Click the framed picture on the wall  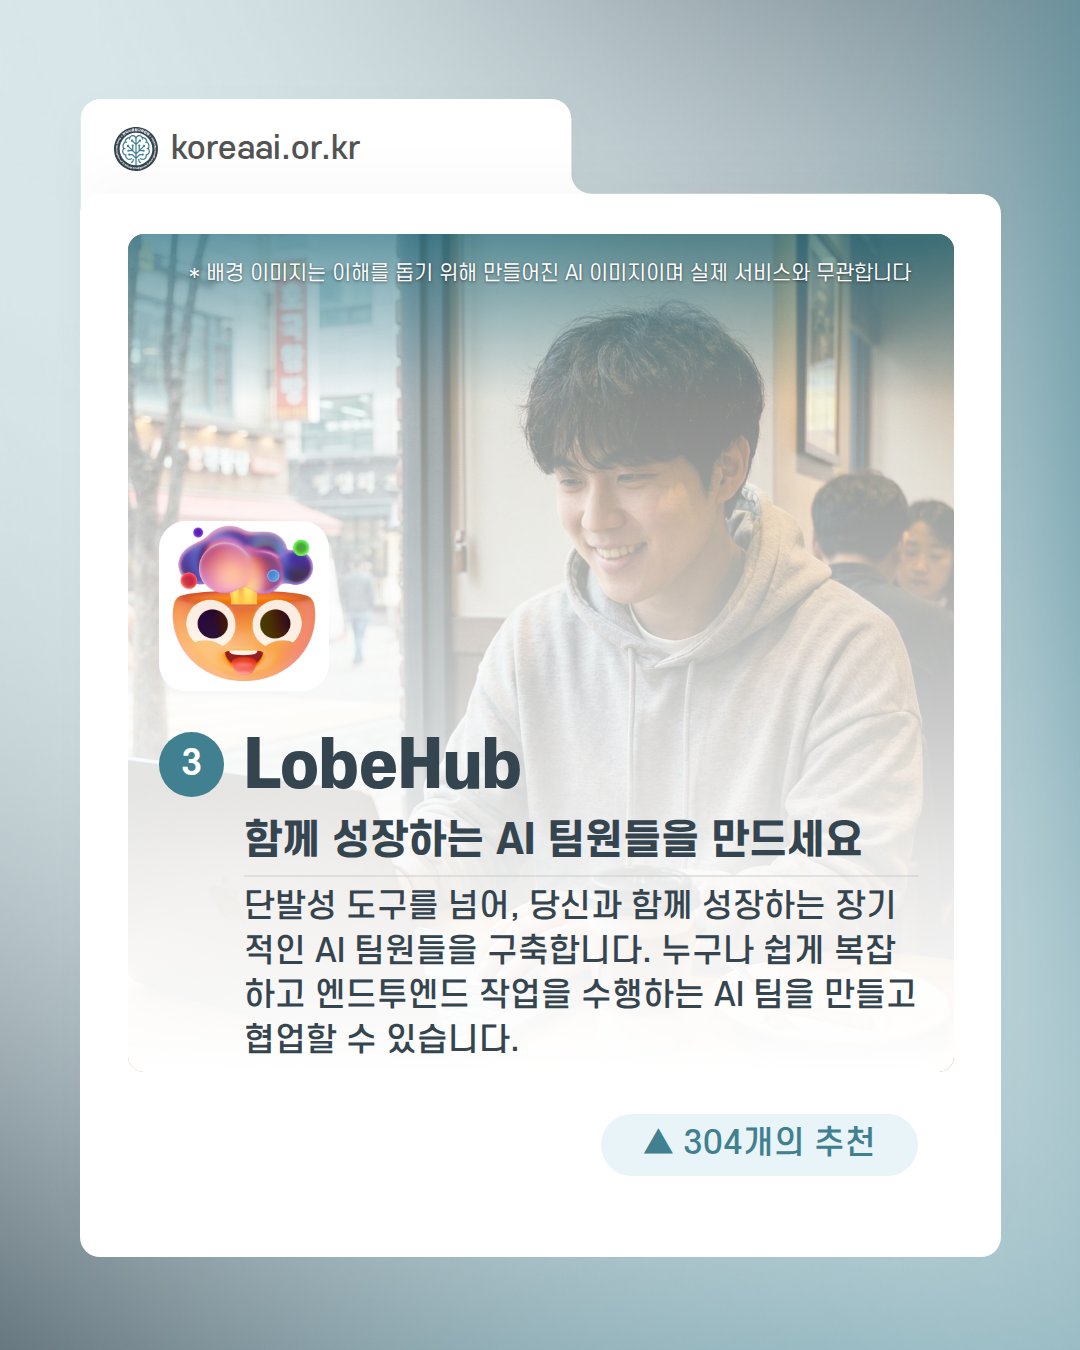pyautogui.click(x=822, y=350)
